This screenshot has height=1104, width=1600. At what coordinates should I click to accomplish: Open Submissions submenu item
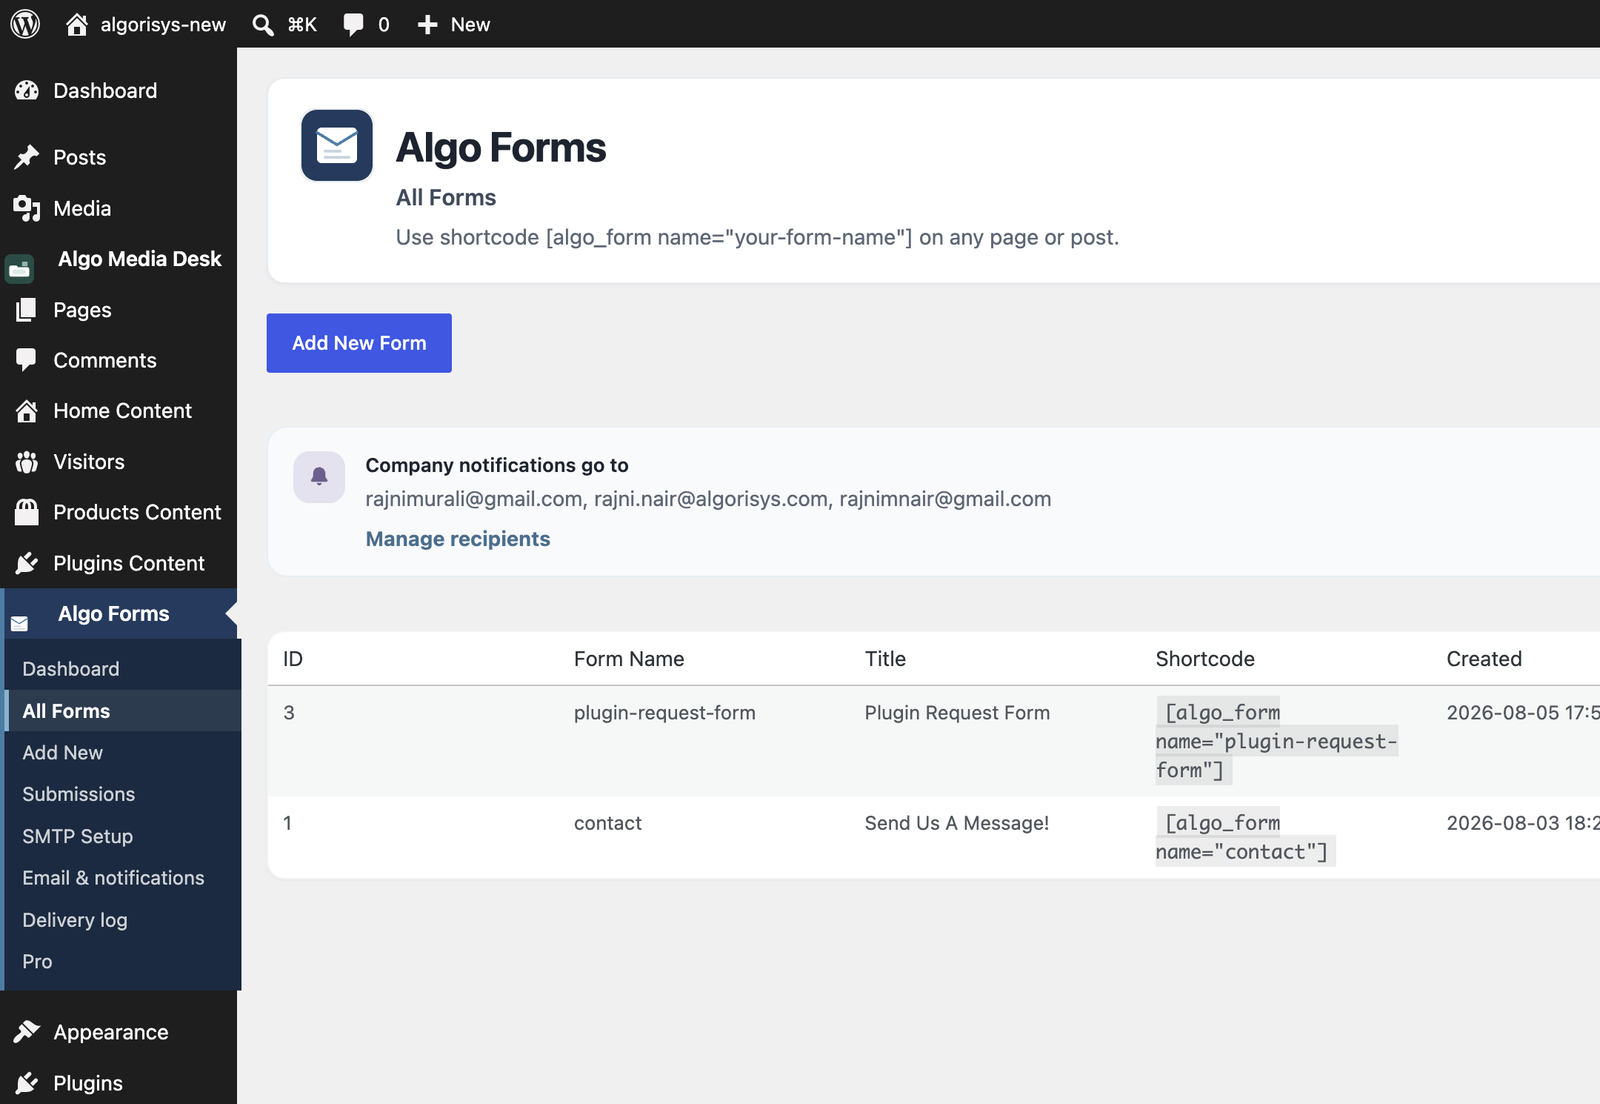tap(78, 794)
